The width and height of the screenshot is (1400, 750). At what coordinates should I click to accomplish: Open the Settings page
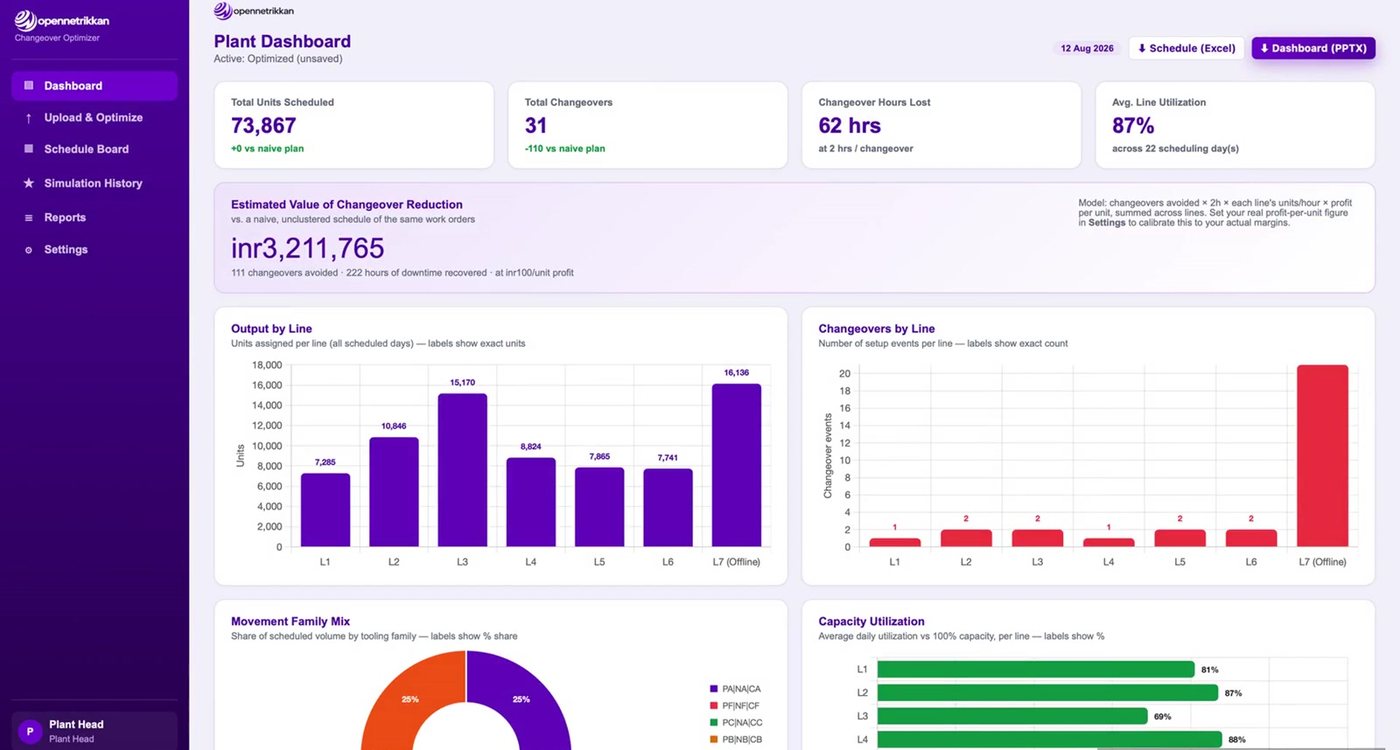pos(94,250)
